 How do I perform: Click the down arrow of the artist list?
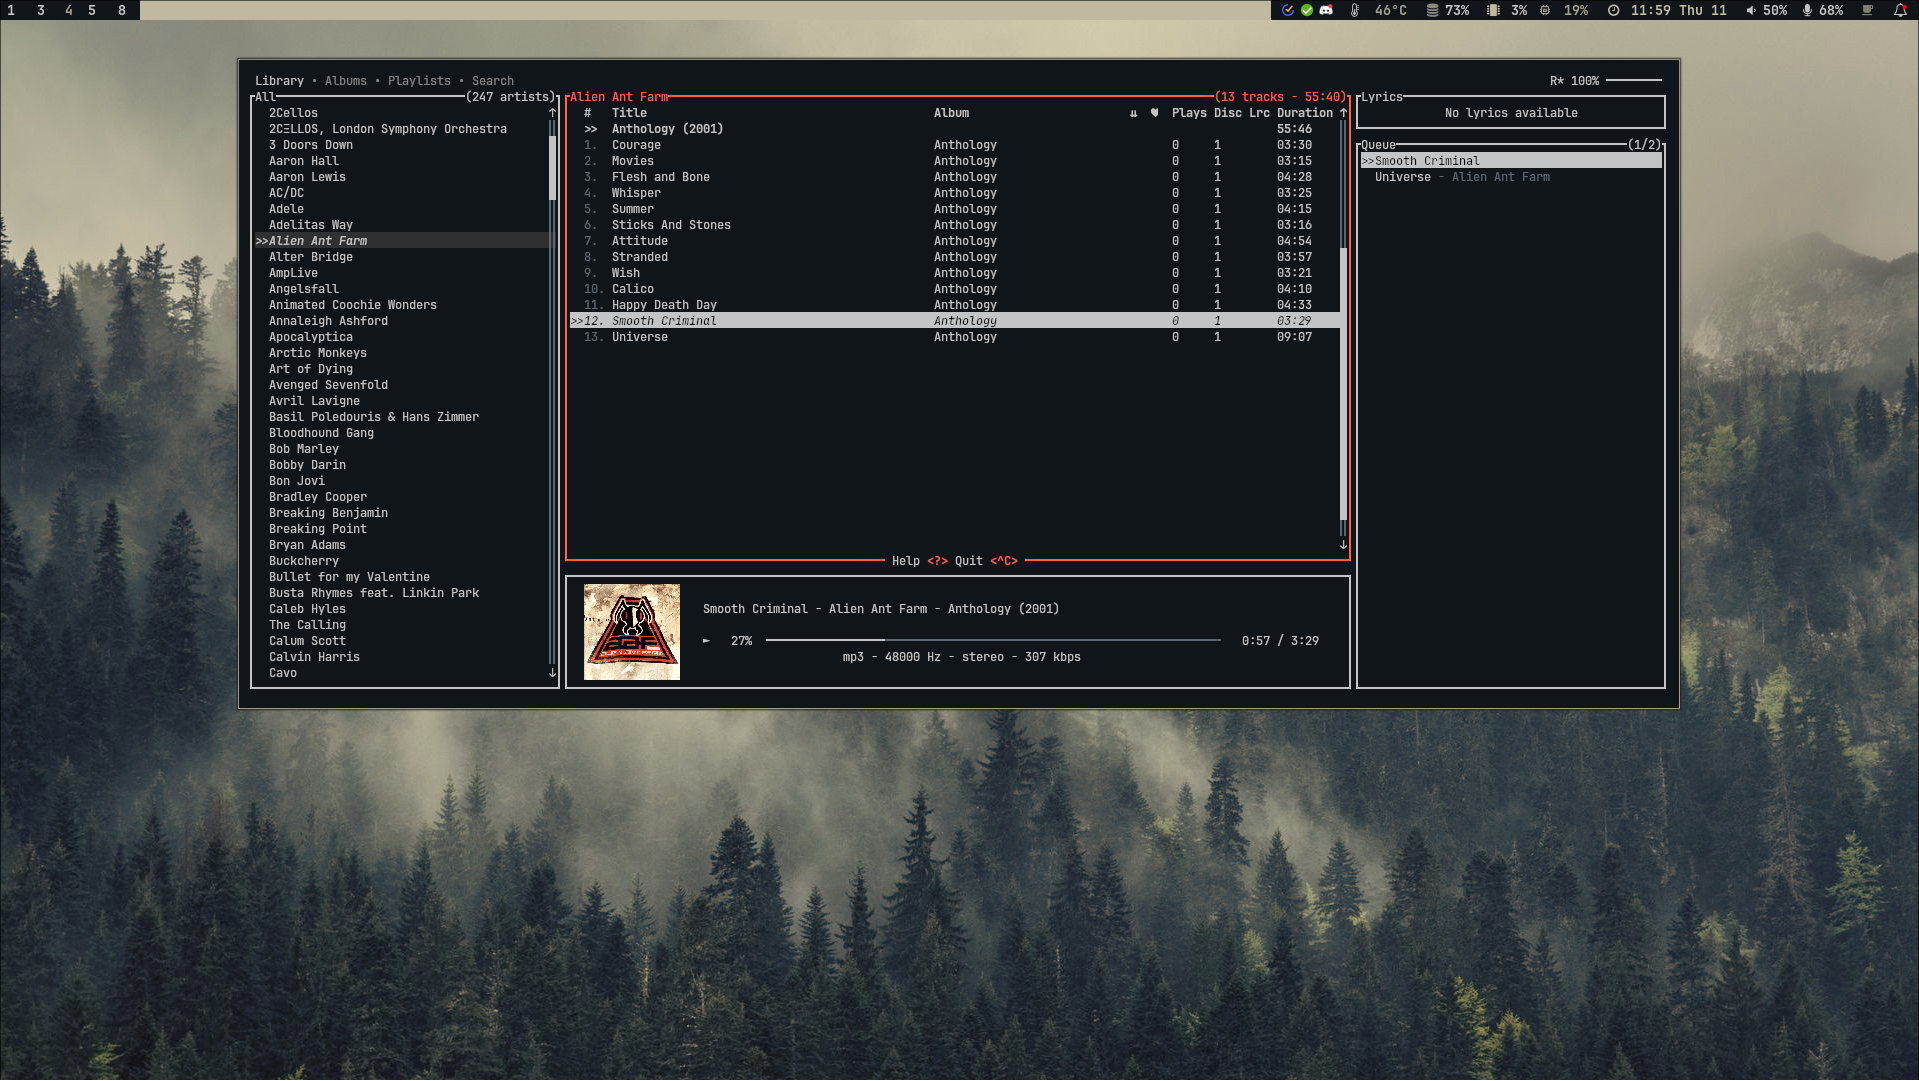pos(552,673)
